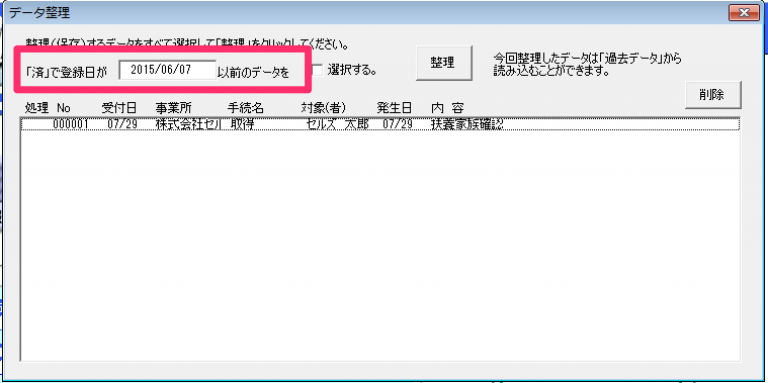
Task: Click the 内容 column header
Action: point(447,108)
